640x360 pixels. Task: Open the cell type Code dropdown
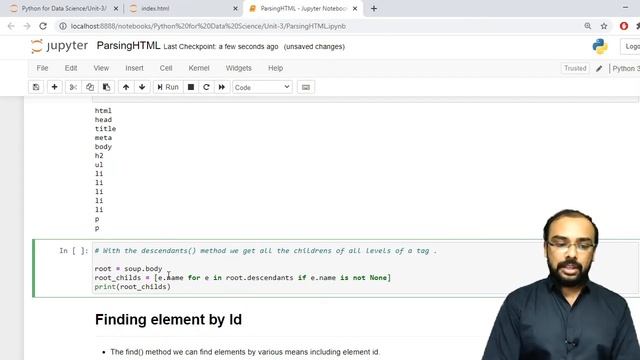coord(262,87)
